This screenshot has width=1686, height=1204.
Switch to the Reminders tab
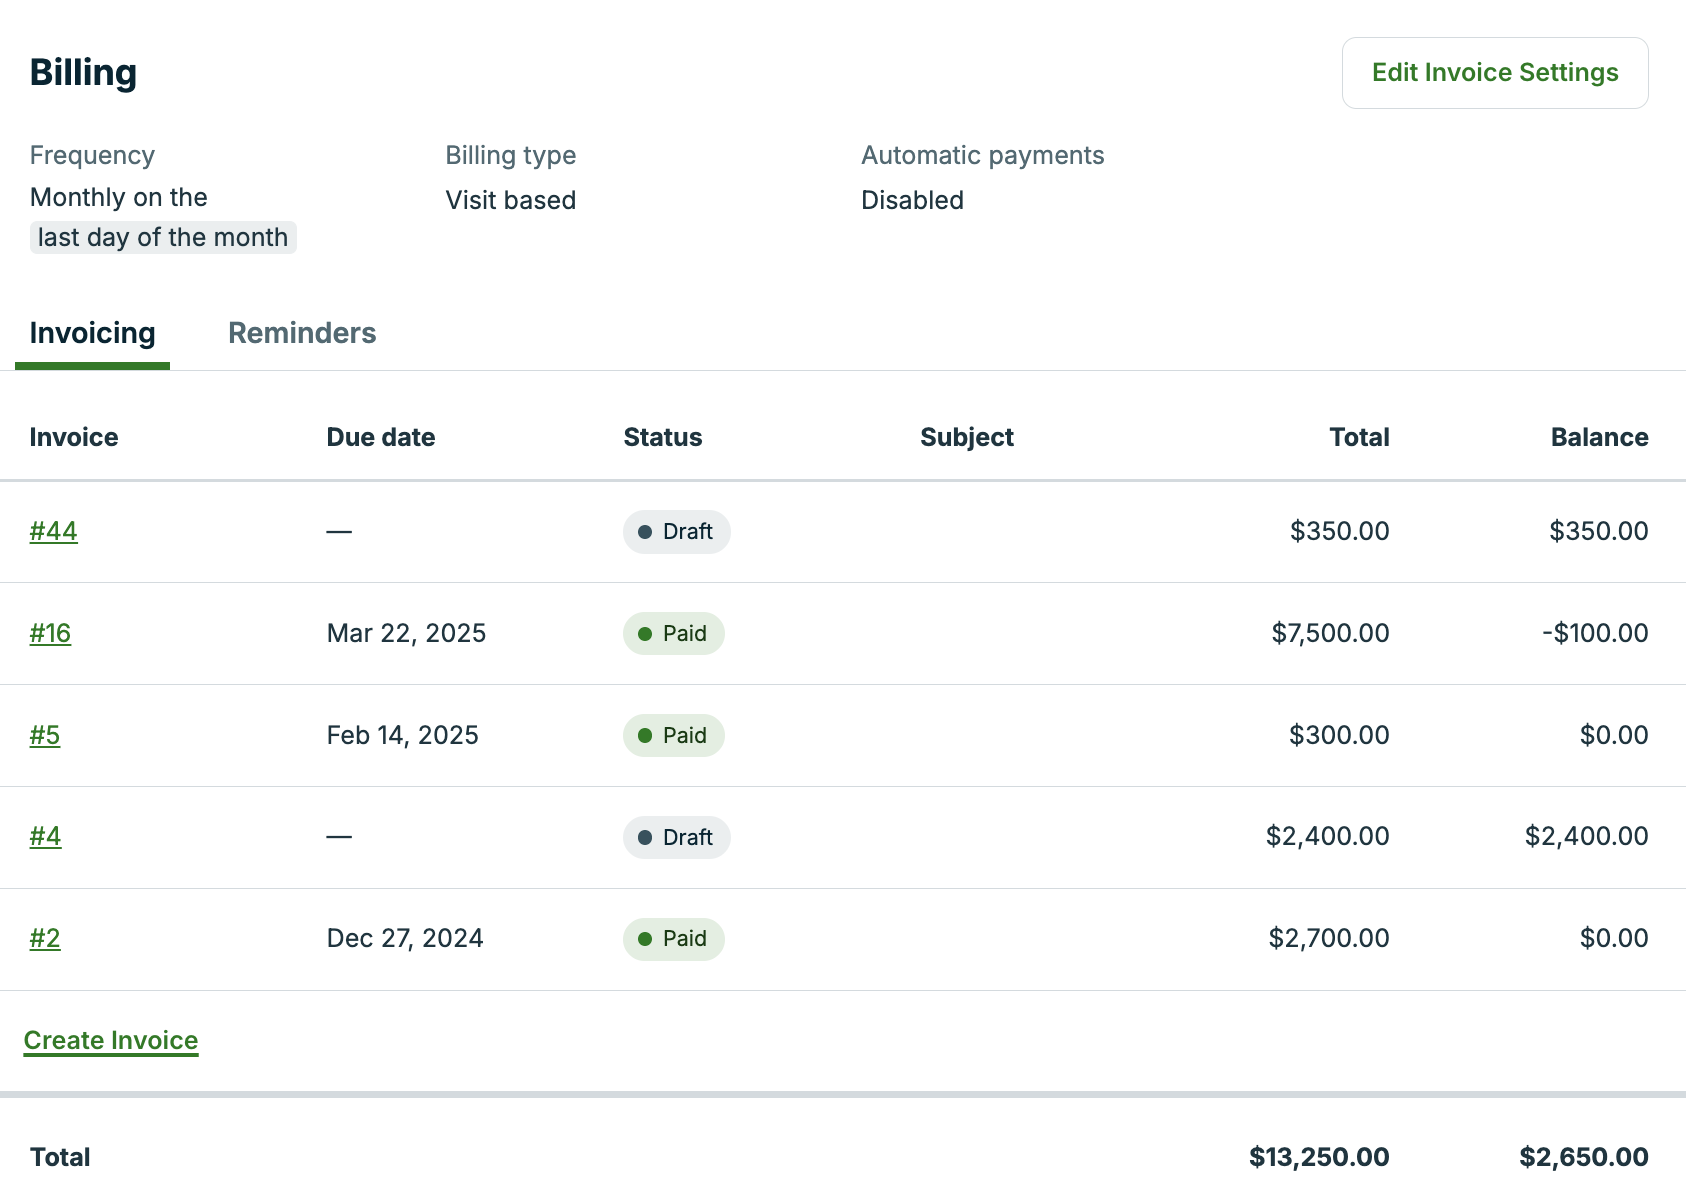pos(301,332)
